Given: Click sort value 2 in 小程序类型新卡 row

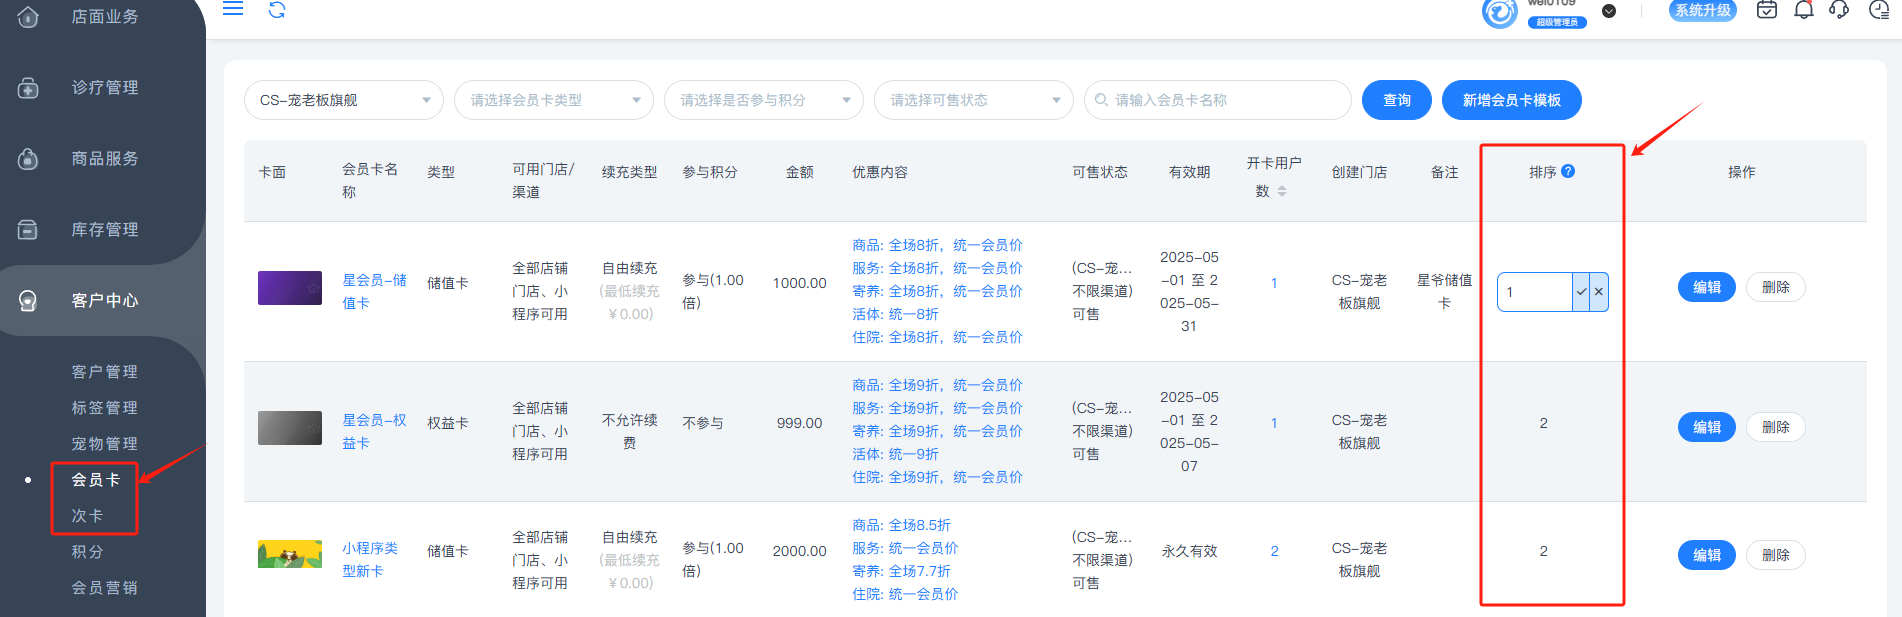Looking at the screenshot, I should (1544, 551).
